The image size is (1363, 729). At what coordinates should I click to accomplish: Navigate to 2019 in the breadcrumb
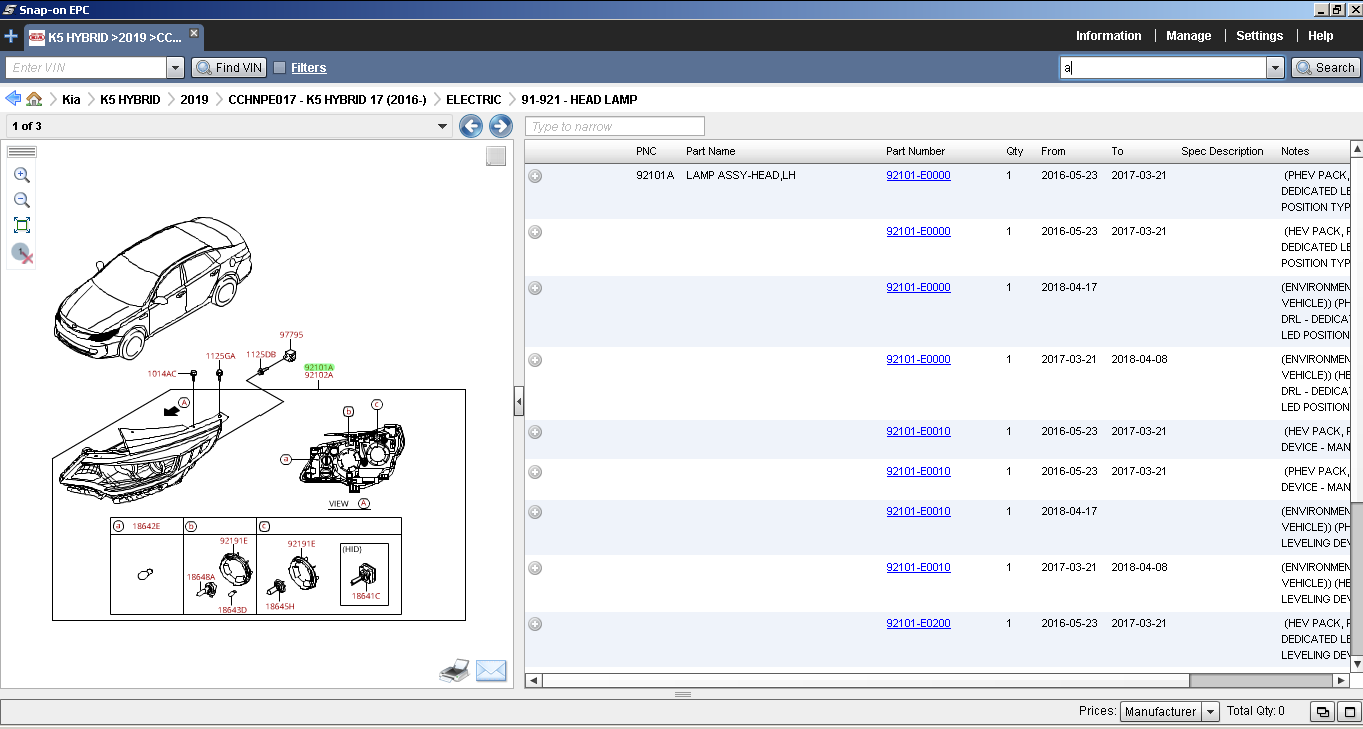(194, 99)
